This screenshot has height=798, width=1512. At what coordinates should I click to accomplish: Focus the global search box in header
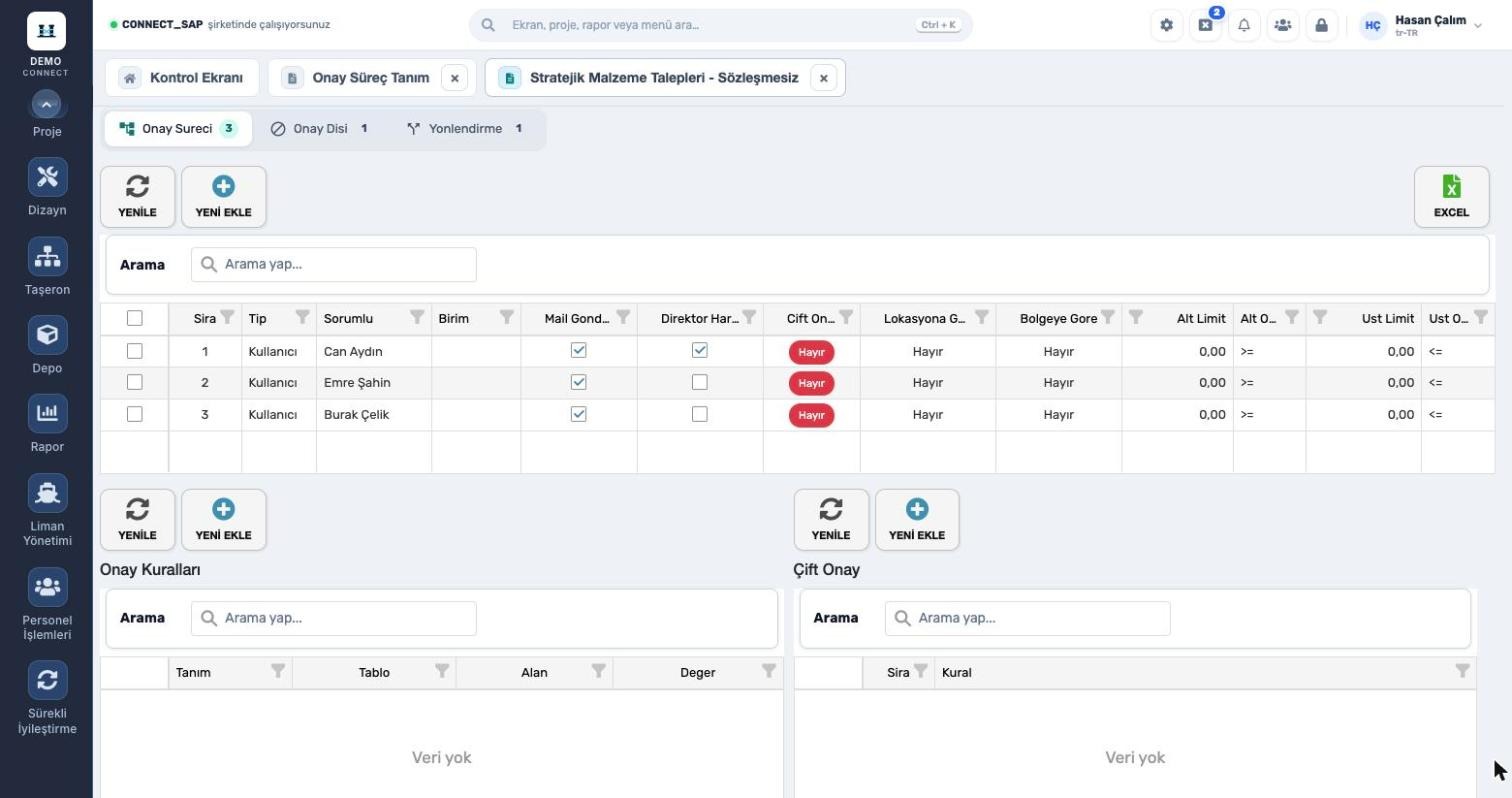[720, 25]
